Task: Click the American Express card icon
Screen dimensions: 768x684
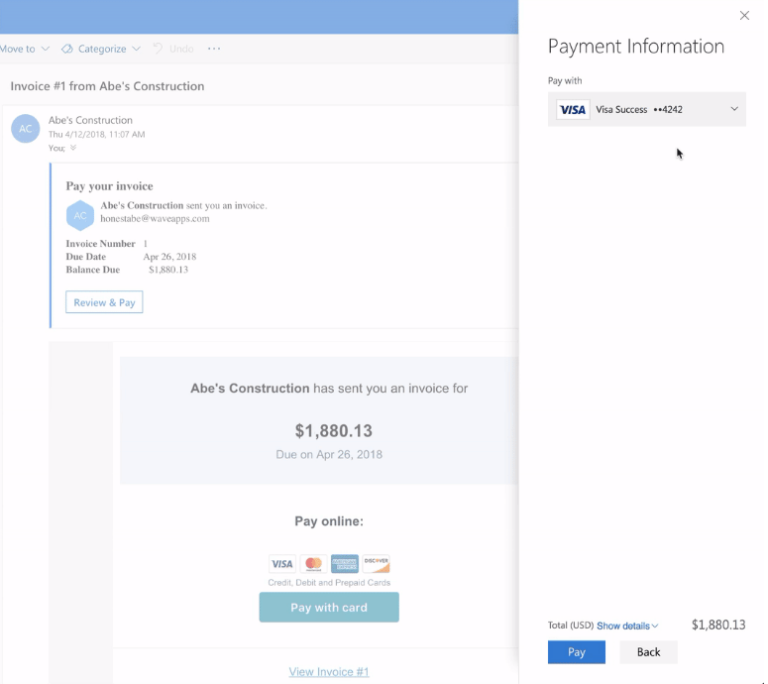Action: tap(345, 564)
